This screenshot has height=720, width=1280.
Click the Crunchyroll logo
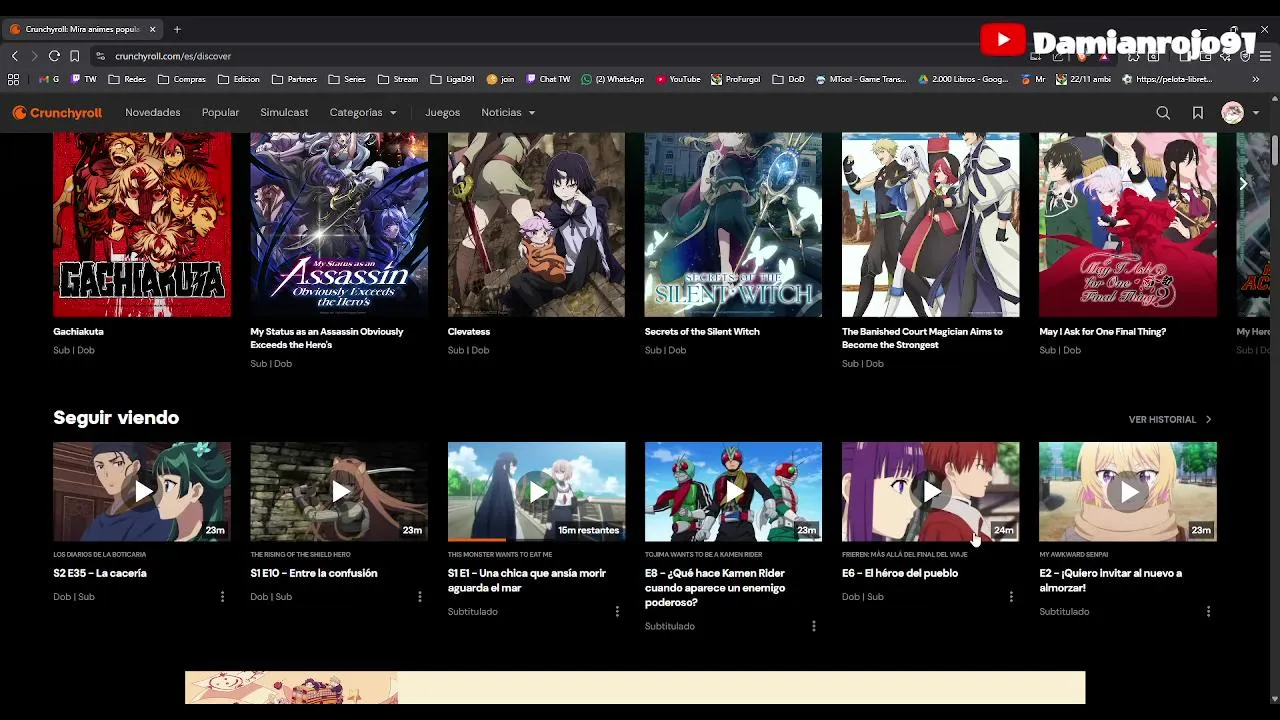pyautogui.click(x=57, y=113)
